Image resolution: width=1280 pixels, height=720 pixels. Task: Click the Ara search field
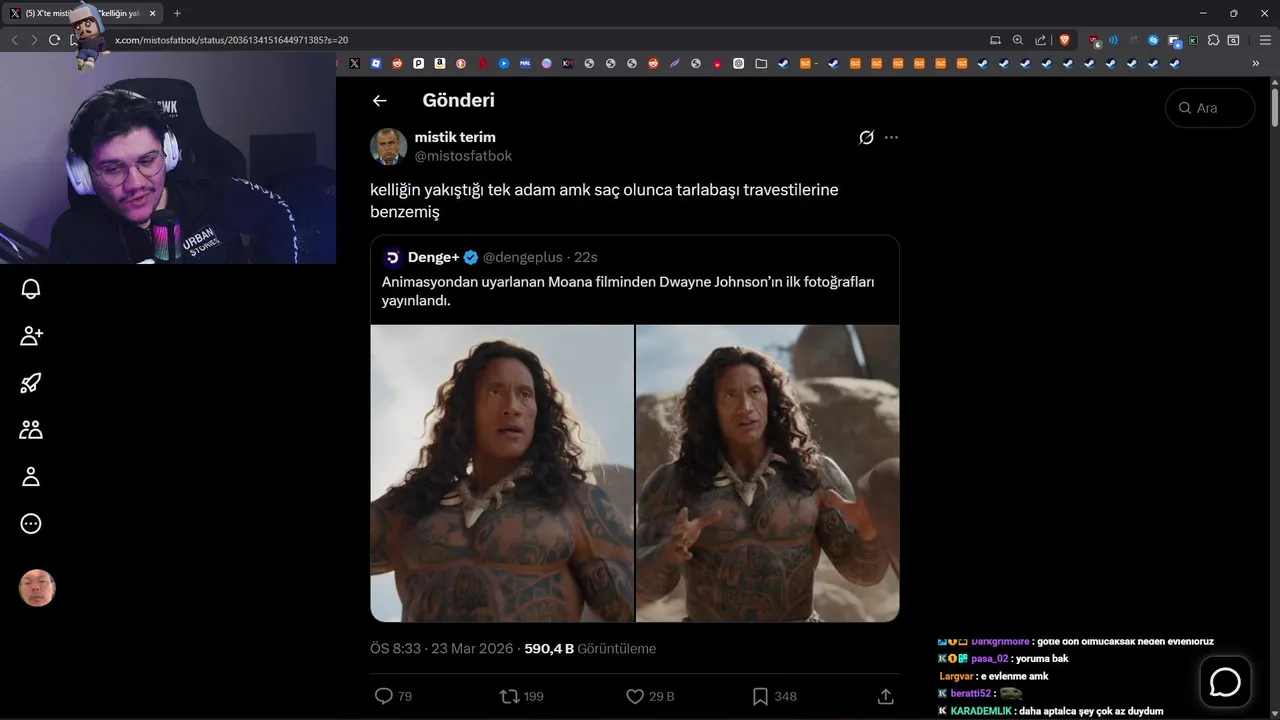pos(1210,108)
